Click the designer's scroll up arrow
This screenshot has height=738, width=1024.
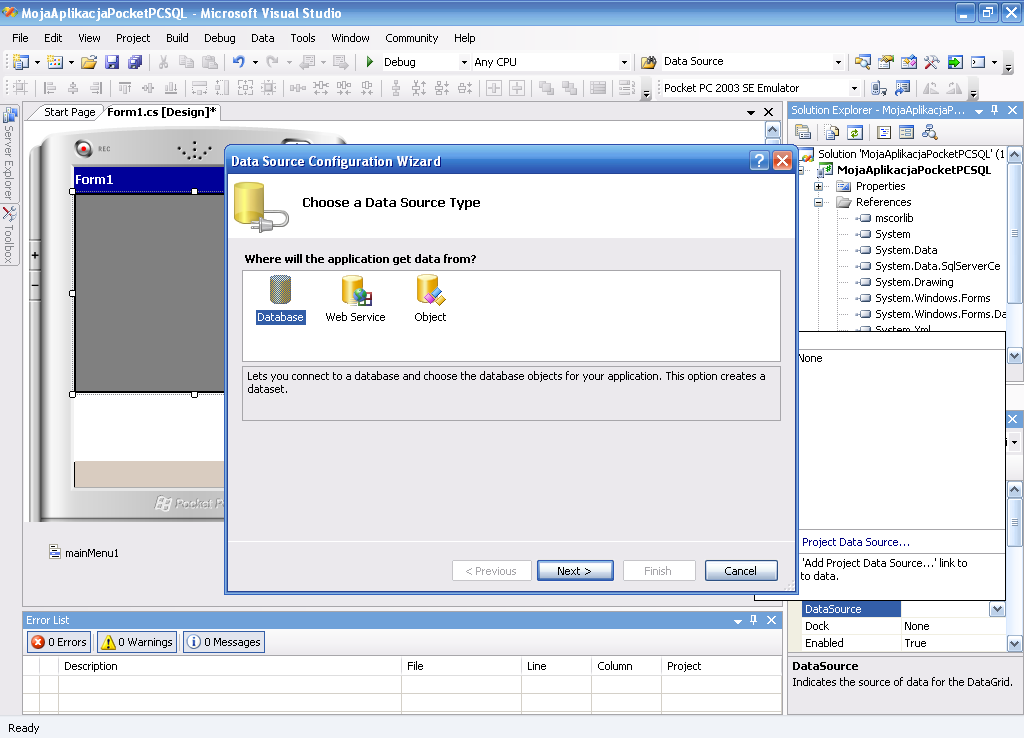pos(772,129)
